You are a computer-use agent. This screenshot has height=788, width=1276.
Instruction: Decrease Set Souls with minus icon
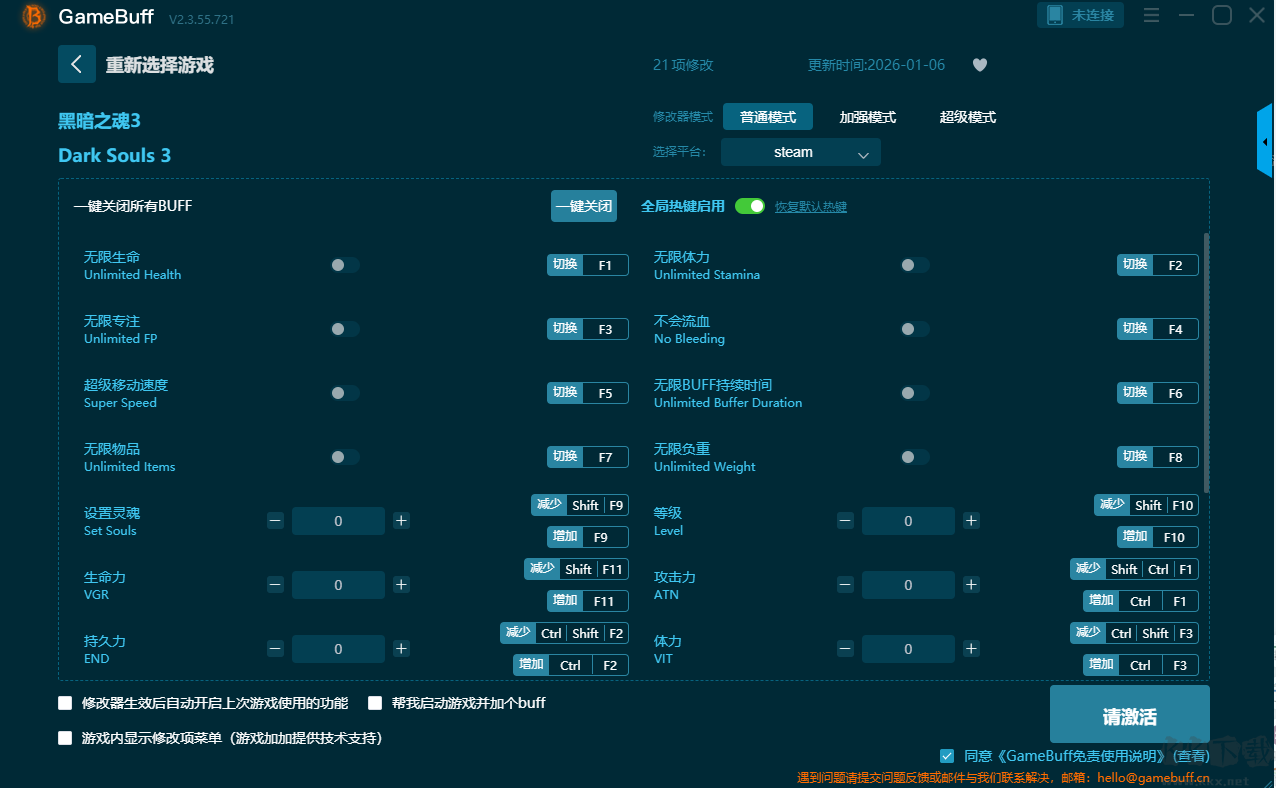[x=275, y=521]
